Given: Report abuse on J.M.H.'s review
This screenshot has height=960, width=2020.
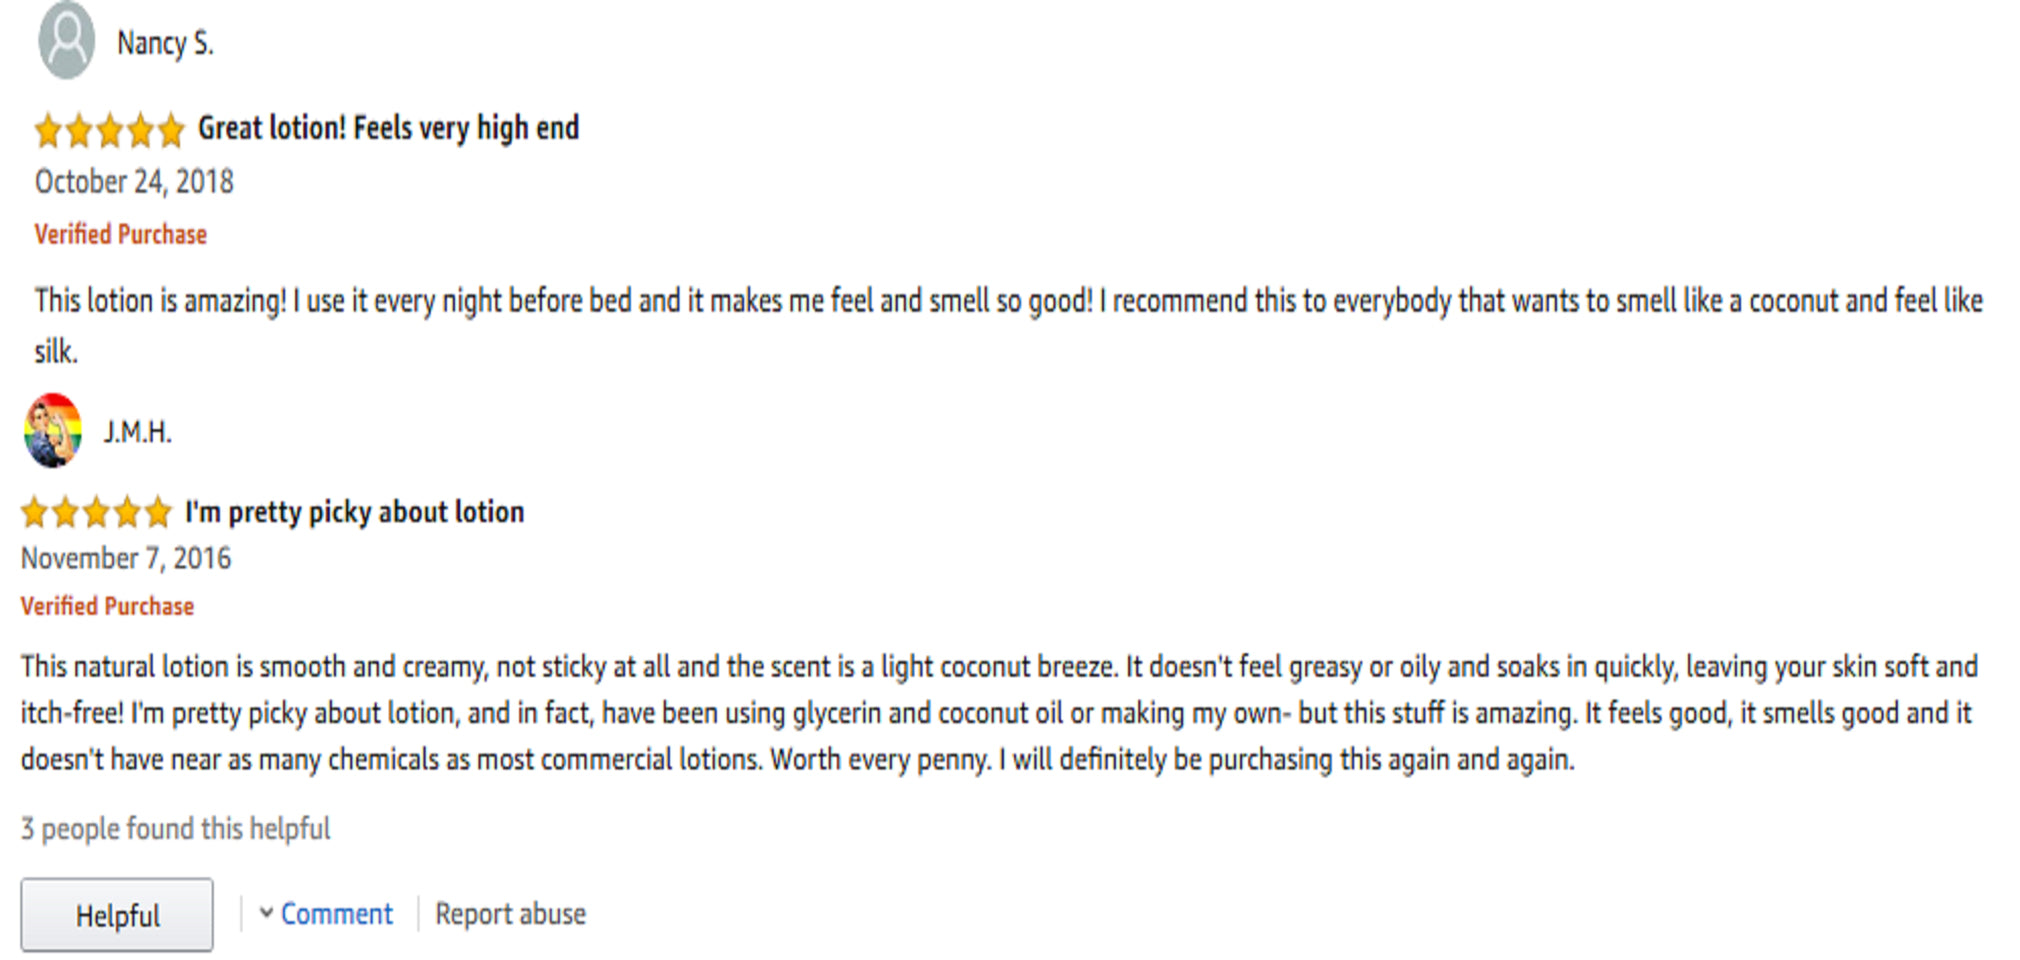Looking at the screenshot, I should coord(511,914).
